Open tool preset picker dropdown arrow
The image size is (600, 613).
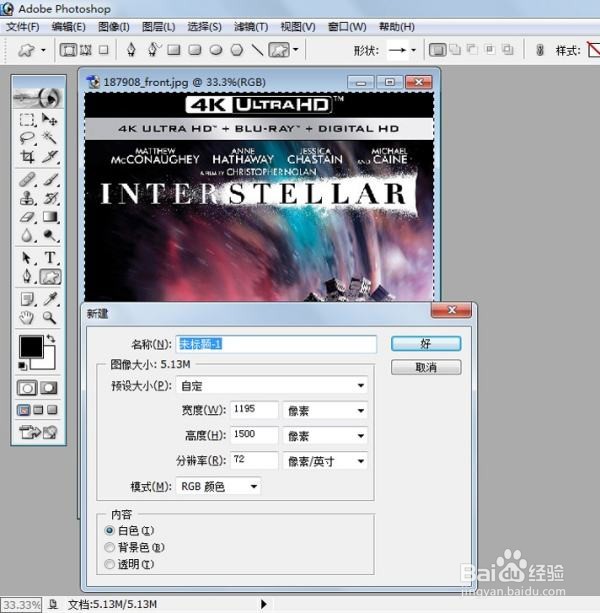[x=43, y=50]
